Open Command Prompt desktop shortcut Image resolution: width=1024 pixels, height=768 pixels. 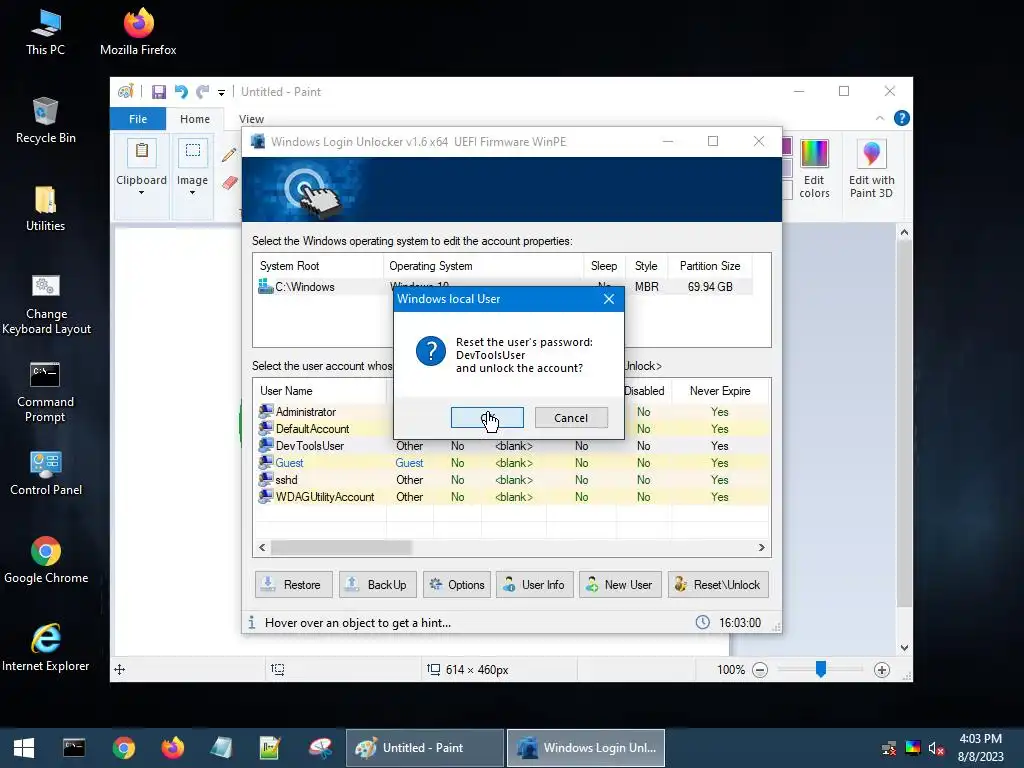45,392
